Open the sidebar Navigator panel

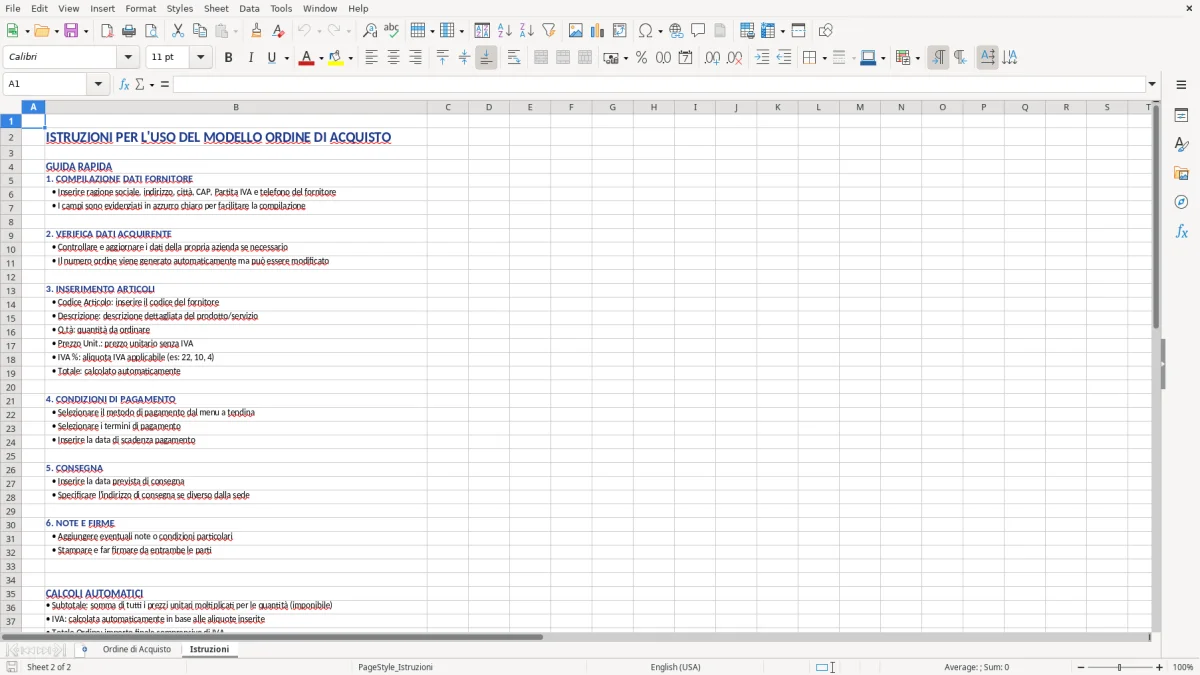1181,203
